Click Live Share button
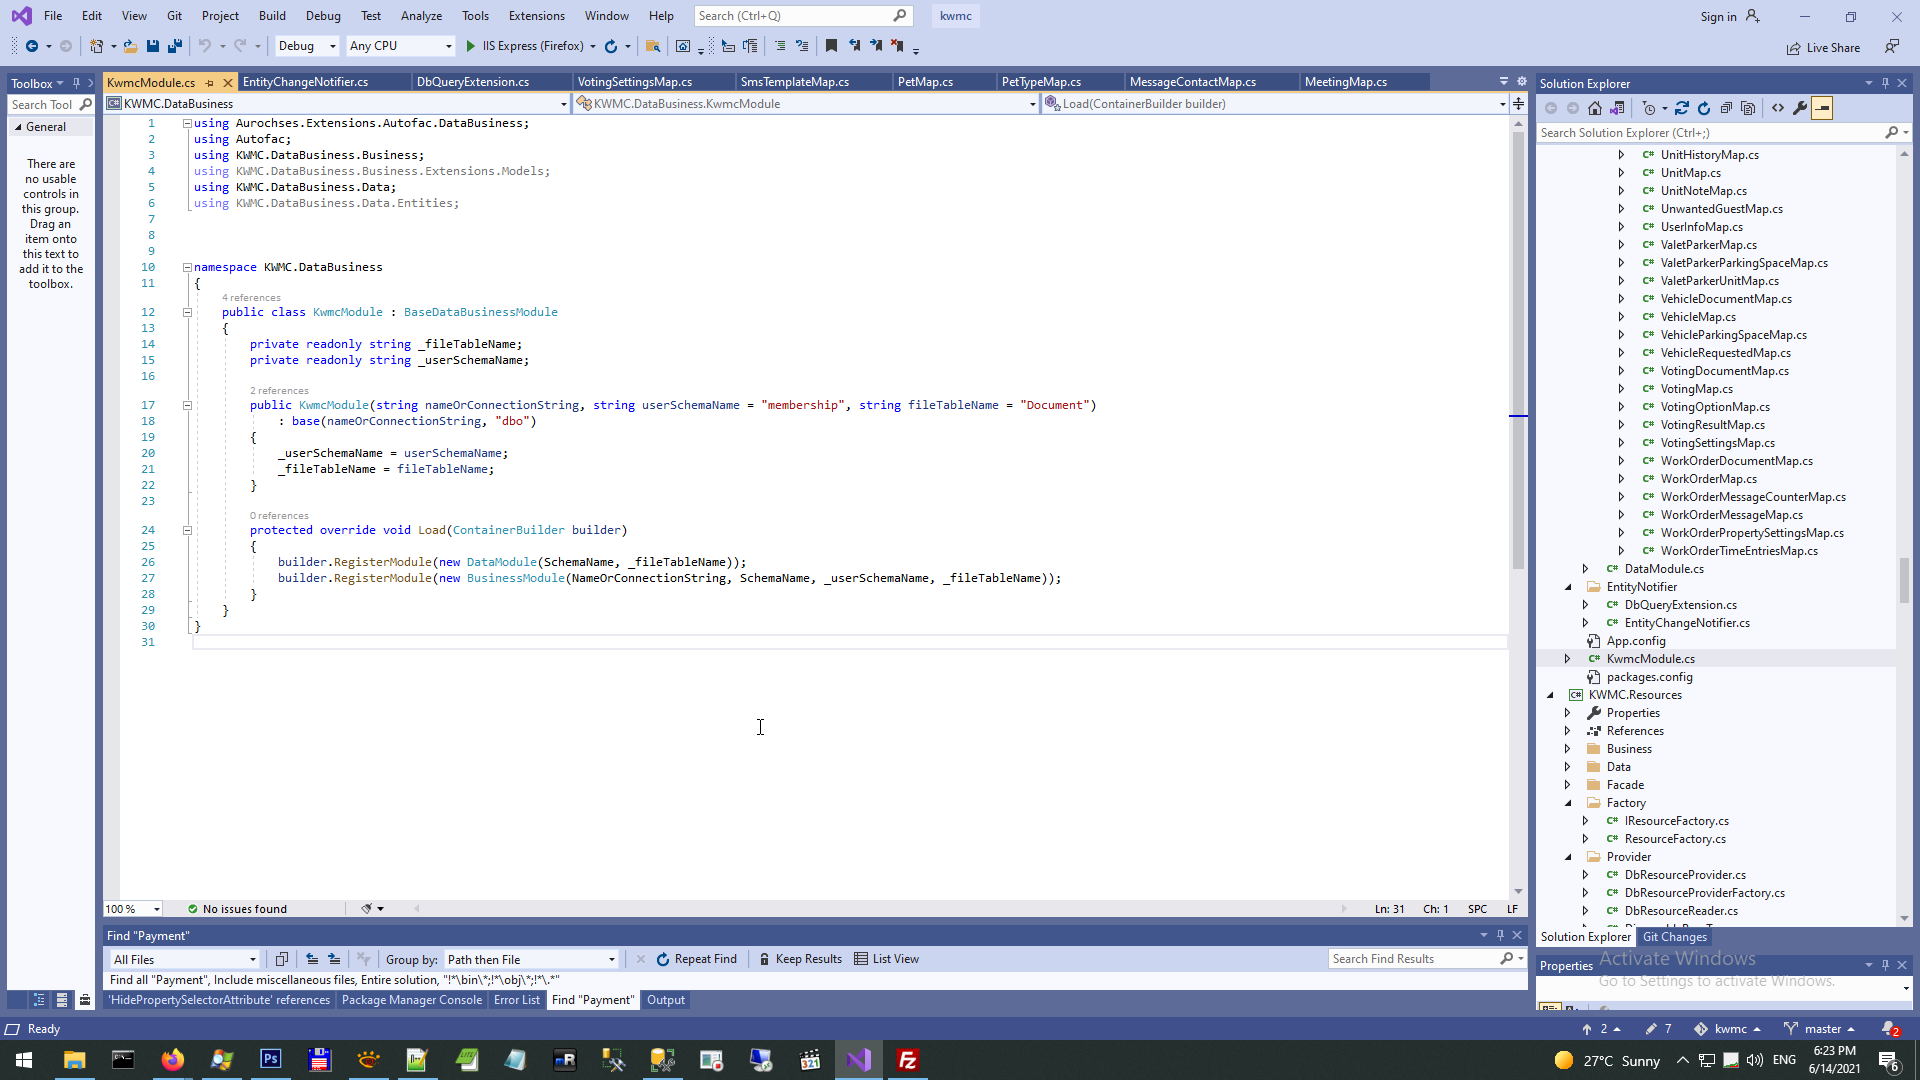The height and width of the screenshot is (1080, 1920). click(1823, 47)
